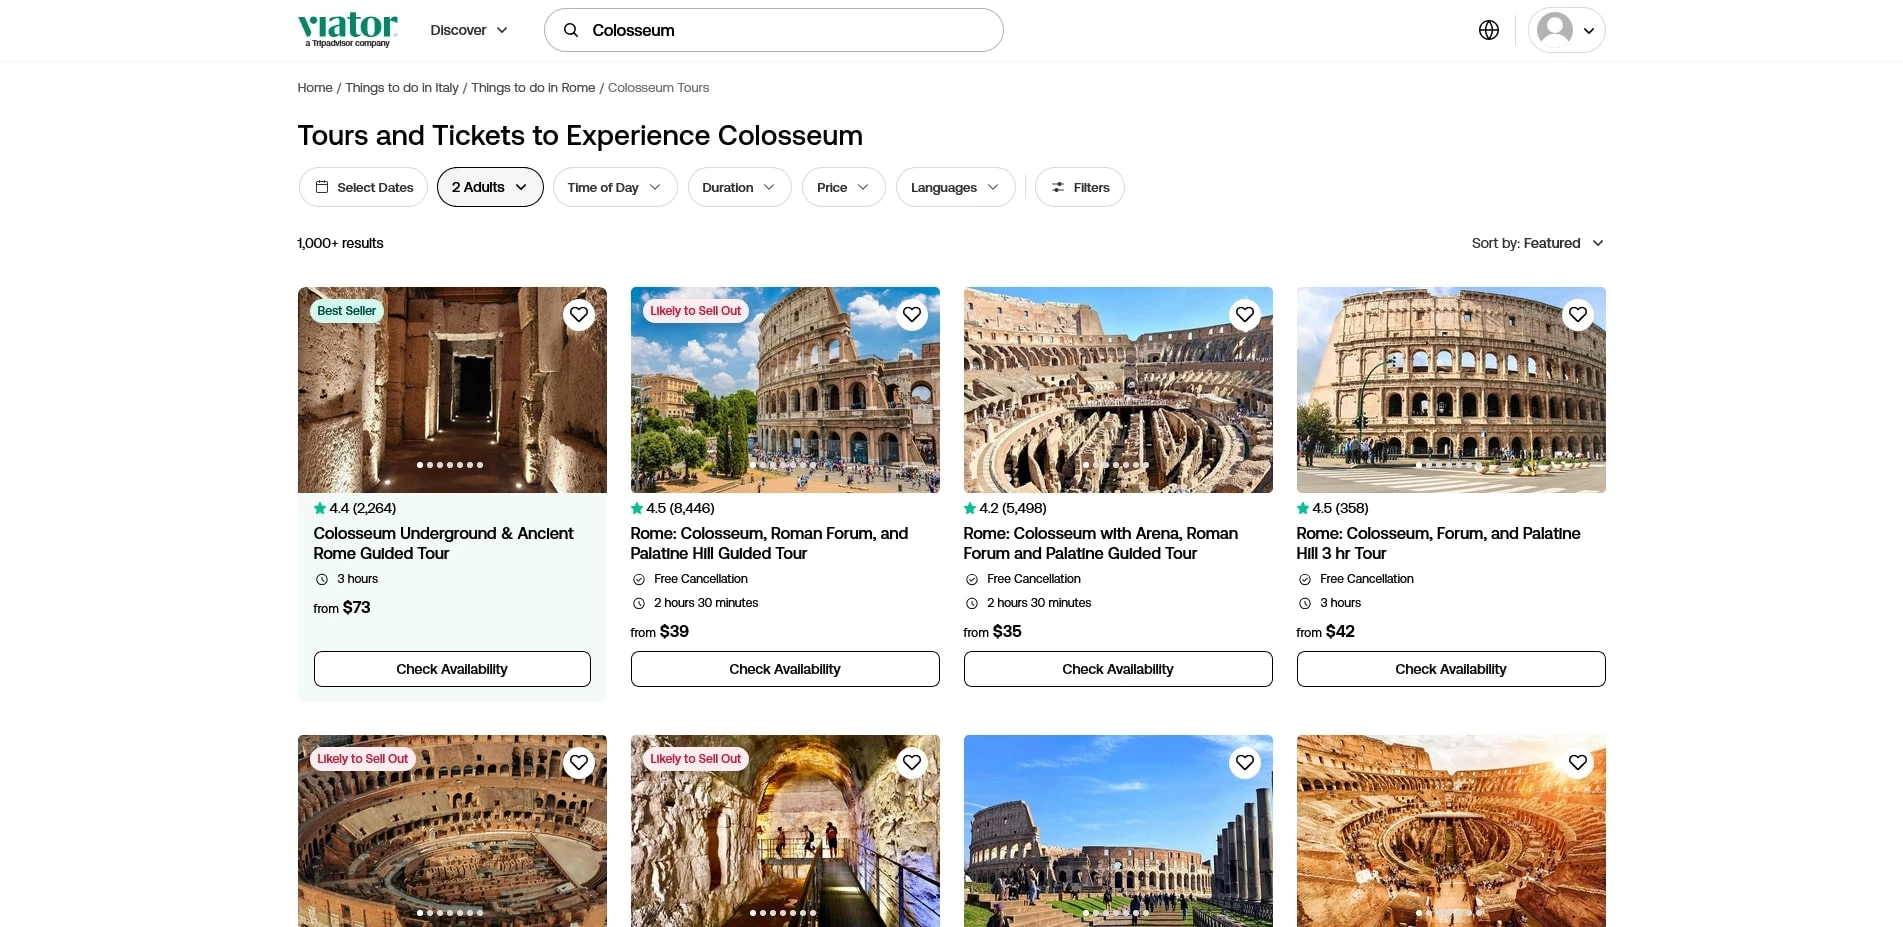Screen dimensions: 1903x927
Task: Favorite the Colosseum Underground tour with heart
Action: click(578, 315)
